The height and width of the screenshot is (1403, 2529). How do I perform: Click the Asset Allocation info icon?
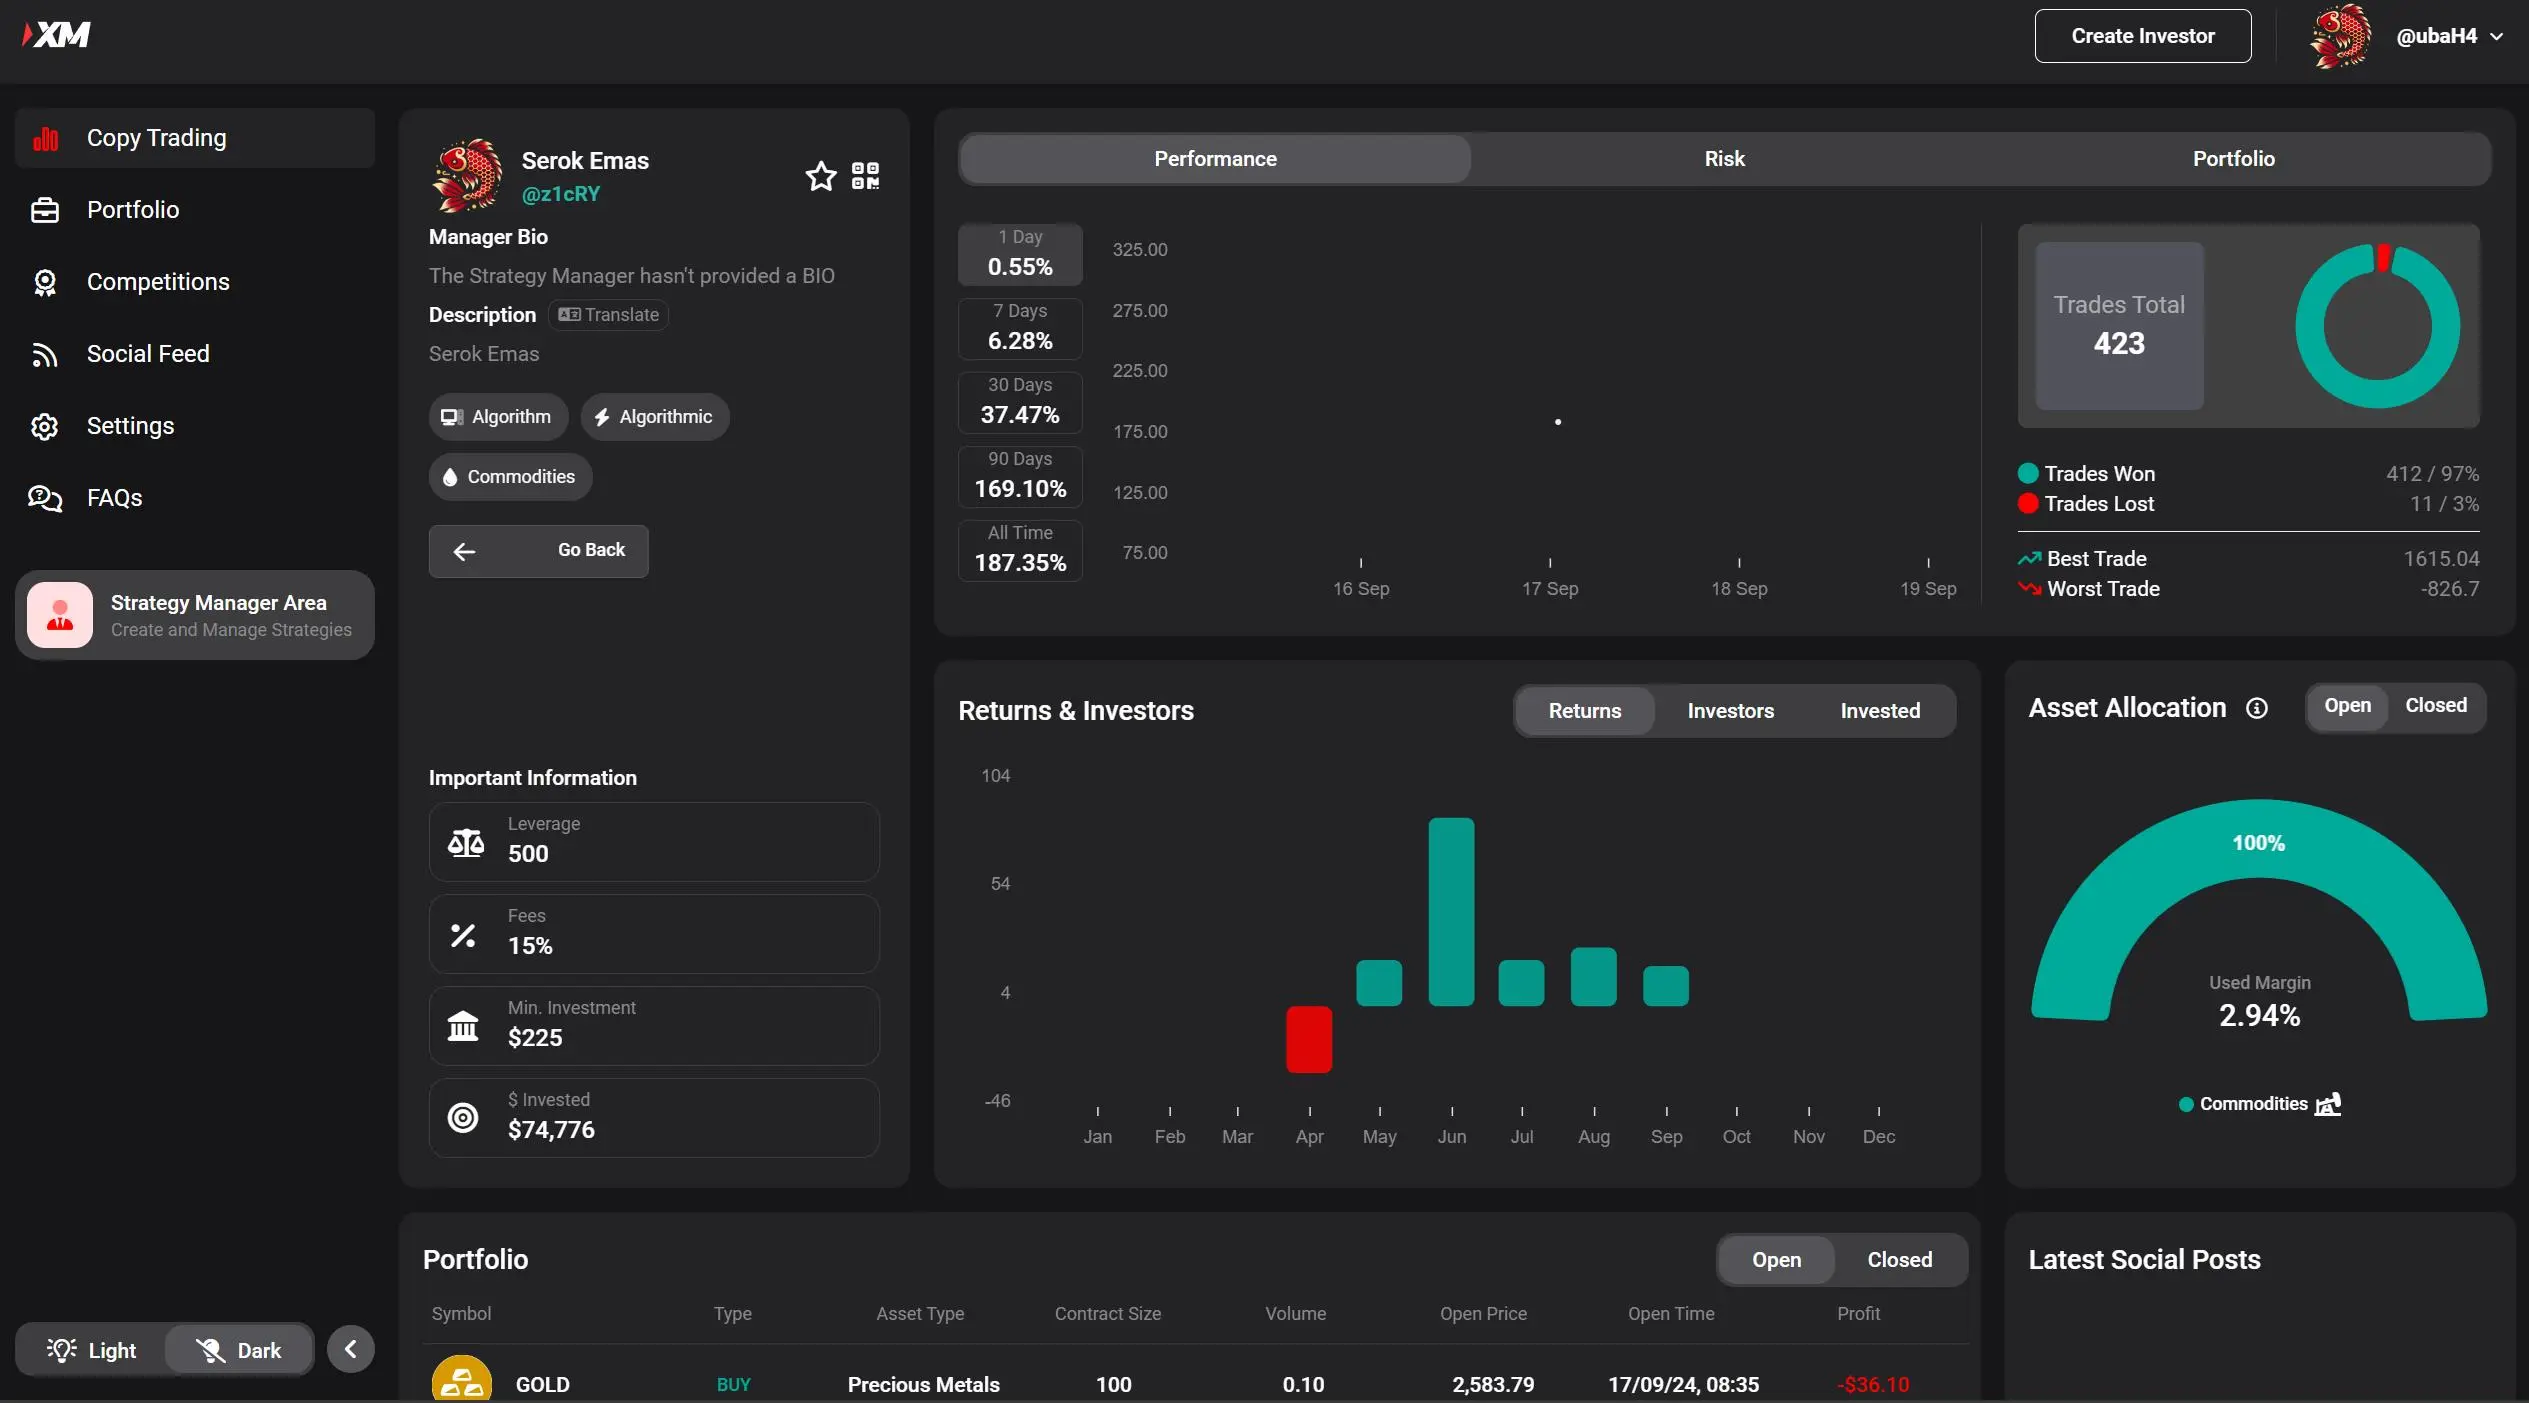point(2256,709)
